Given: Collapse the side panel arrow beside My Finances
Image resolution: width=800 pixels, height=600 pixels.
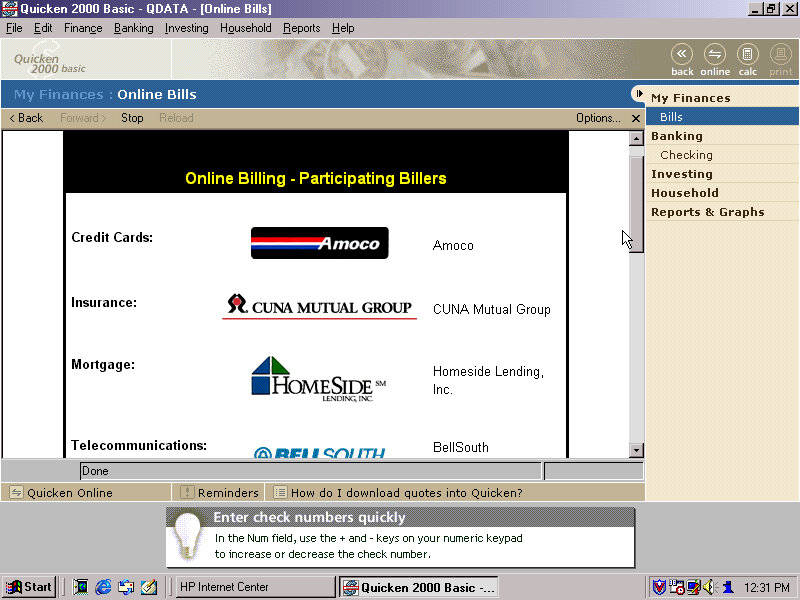Looking at the screenshot, I should tap(638, 94).
